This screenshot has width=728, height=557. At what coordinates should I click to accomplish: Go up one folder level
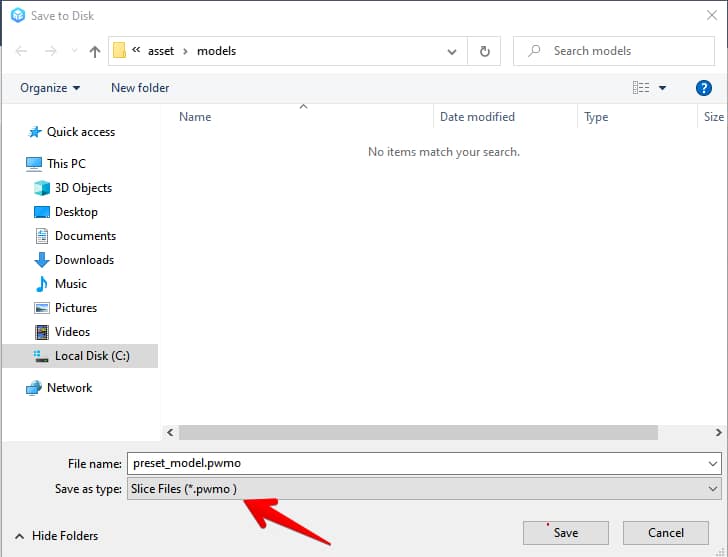click(x=95, y=51)
